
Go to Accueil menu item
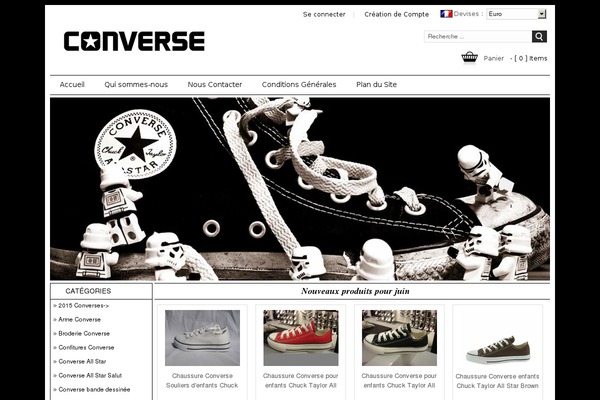[72, 85]
